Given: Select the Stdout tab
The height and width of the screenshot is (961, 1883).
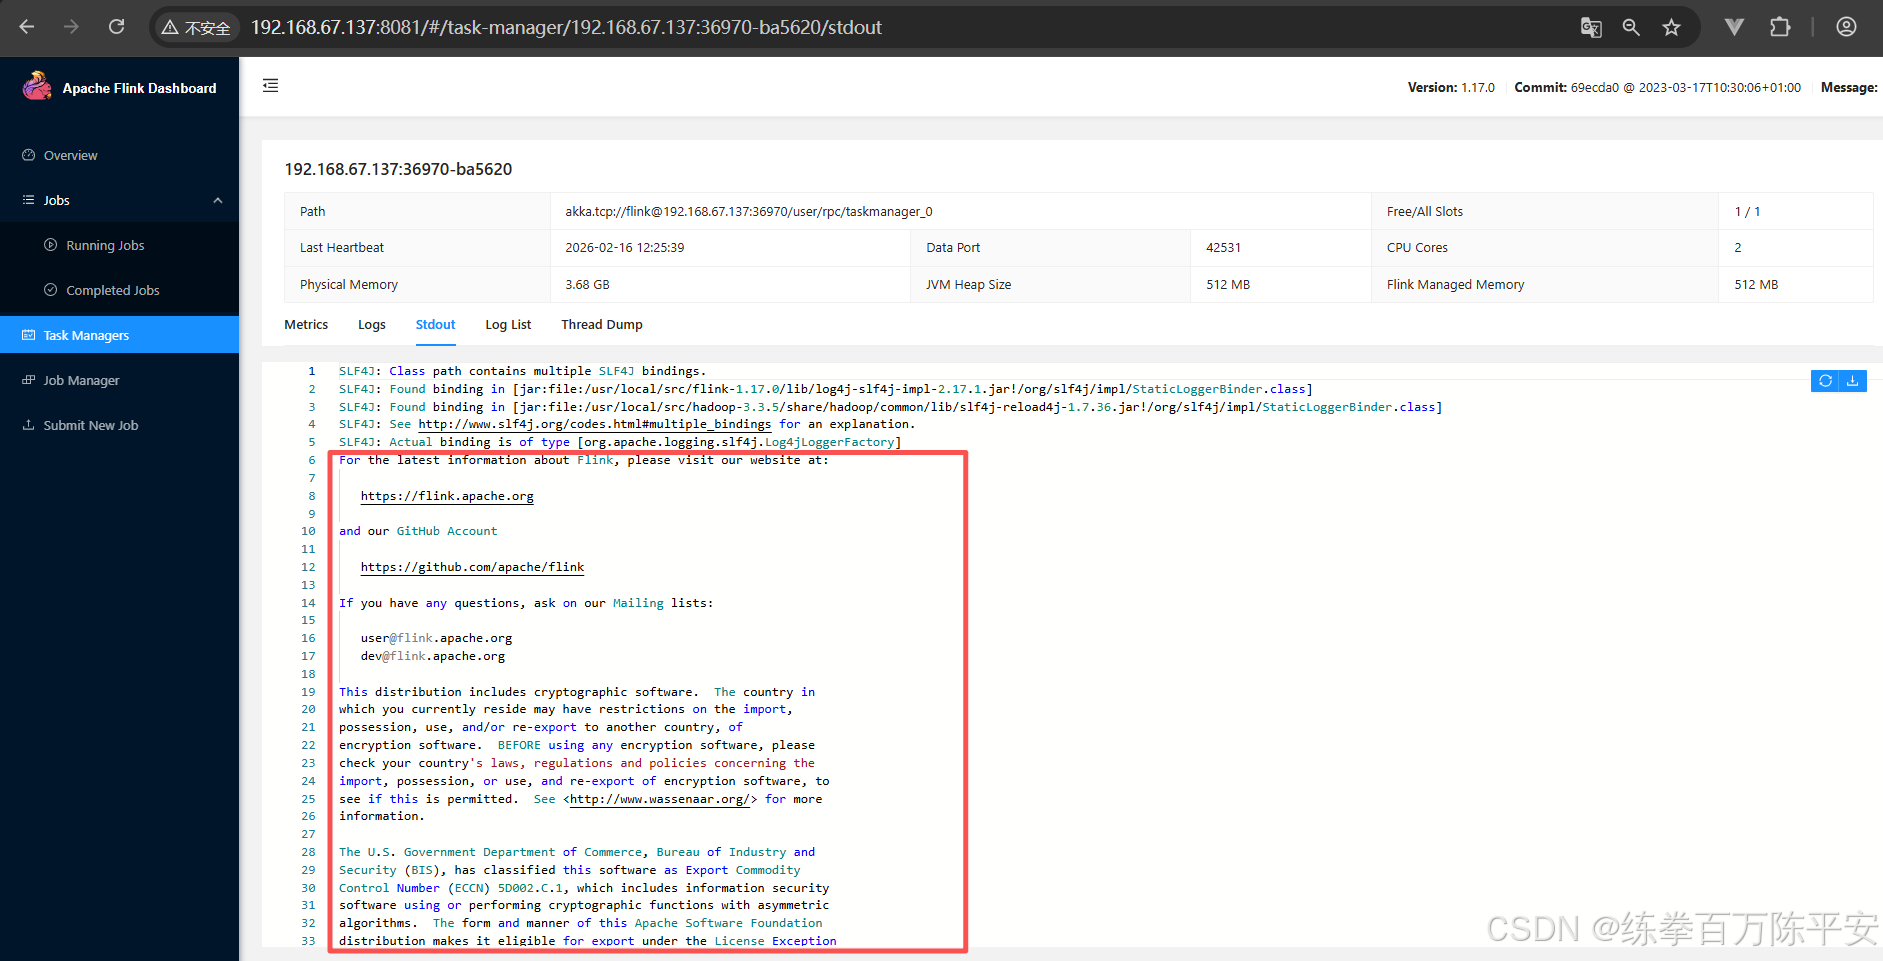Looking at the screenshot, I should (435, 325).
